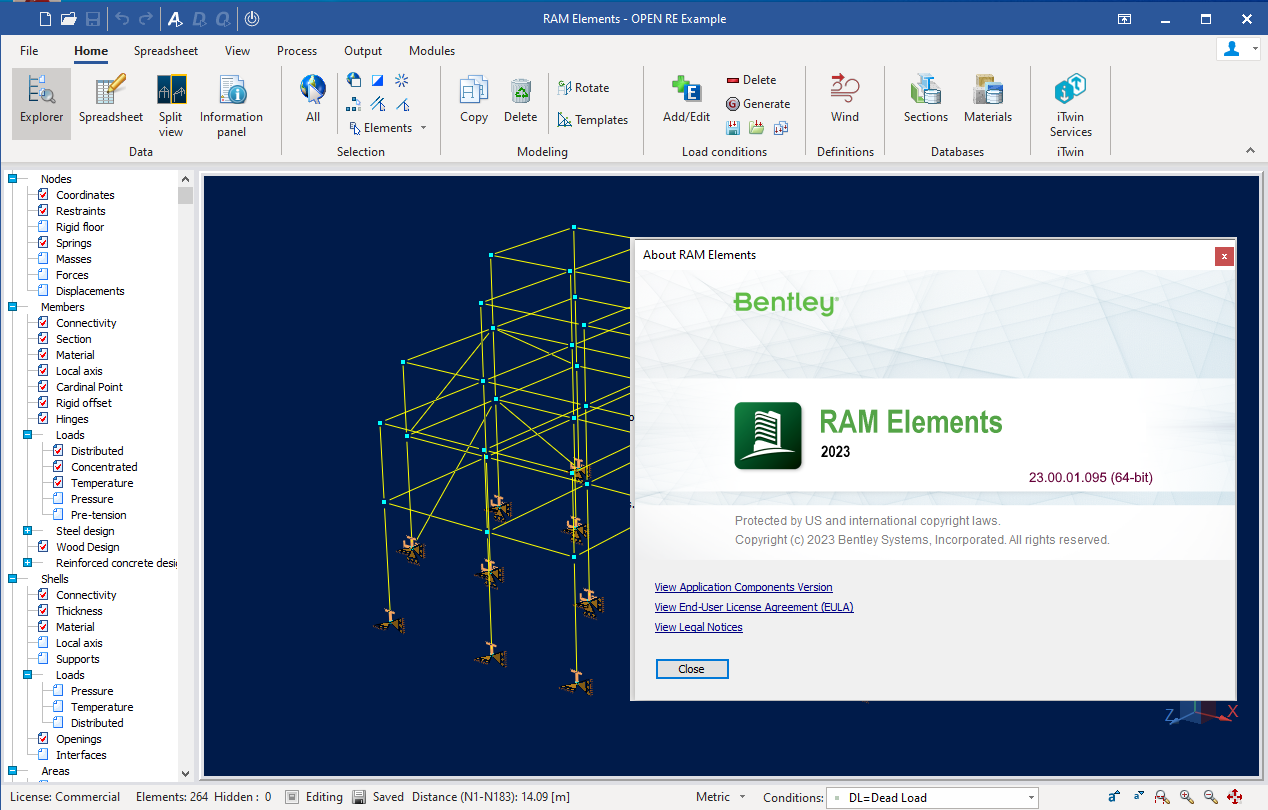Image resolution: width=1268 pixels, height=810 pixels.
Task: Uncheck the Restraints checkbox under Nodes
Action: 43,211
